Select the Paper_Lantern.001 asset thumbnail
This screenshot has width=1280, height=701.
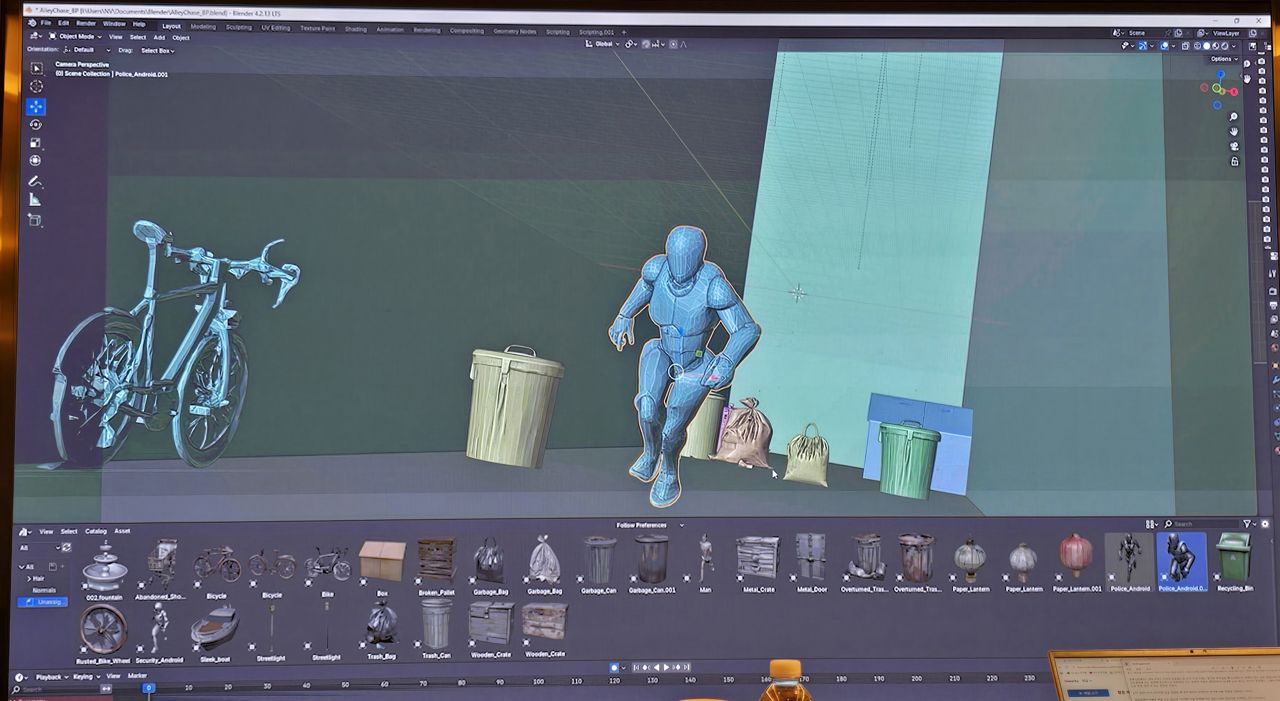point(1076,559)
